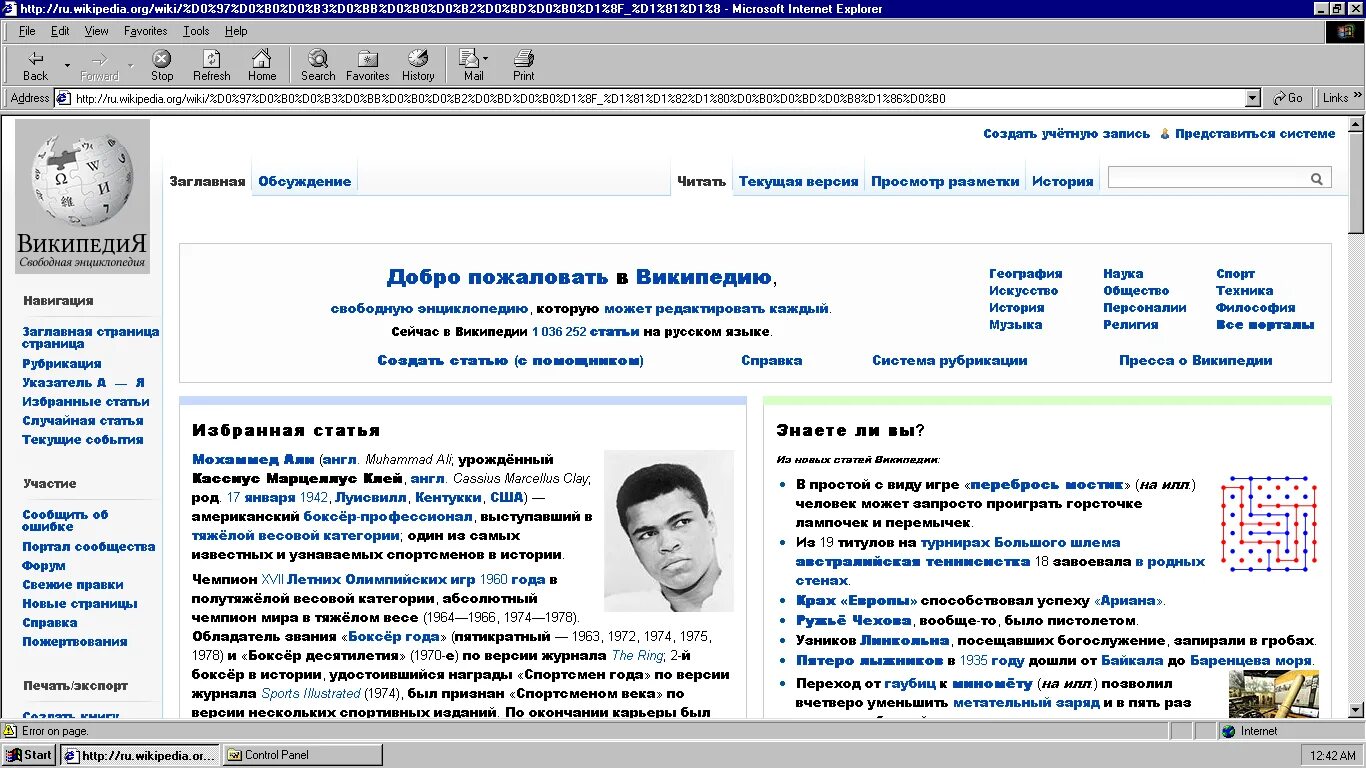Image resolution: width=1366 pixels, height=768 pixels.
Task: Open the File menu
Action: tap(27, 31)
